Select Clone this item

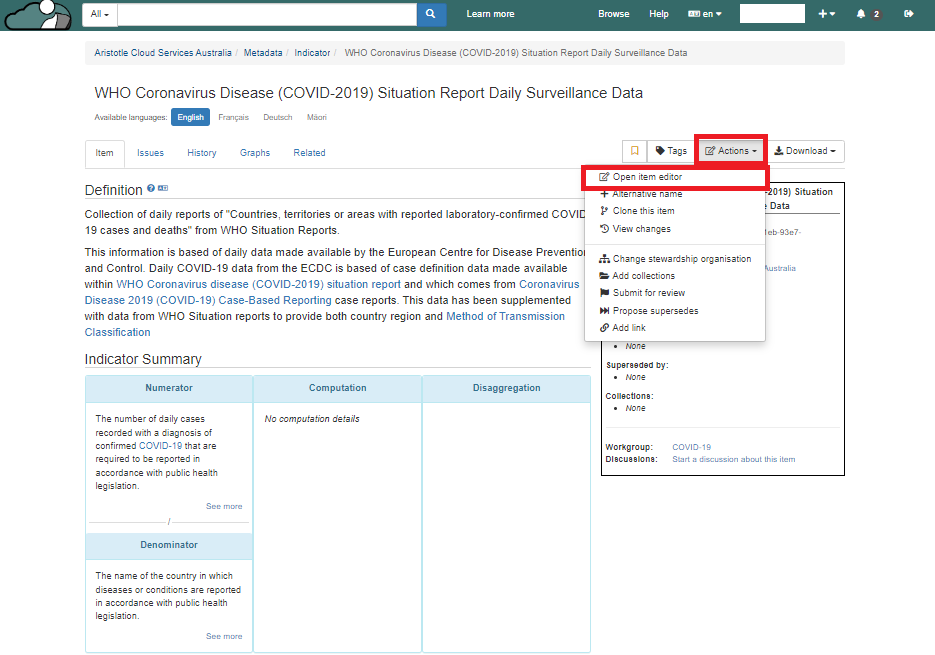(643, 211)
